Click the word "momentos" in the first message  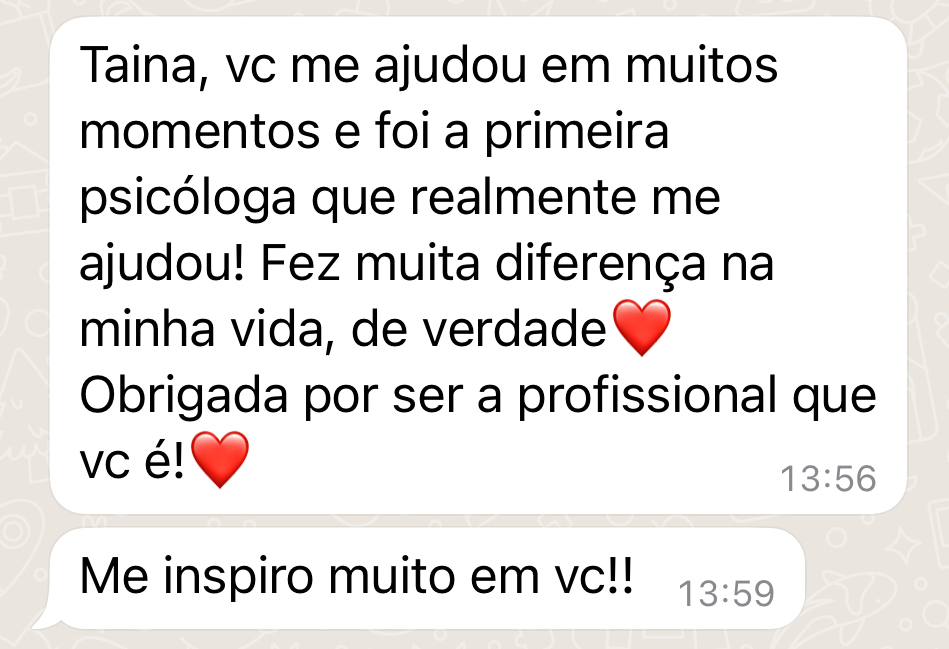tap(200, 133)
